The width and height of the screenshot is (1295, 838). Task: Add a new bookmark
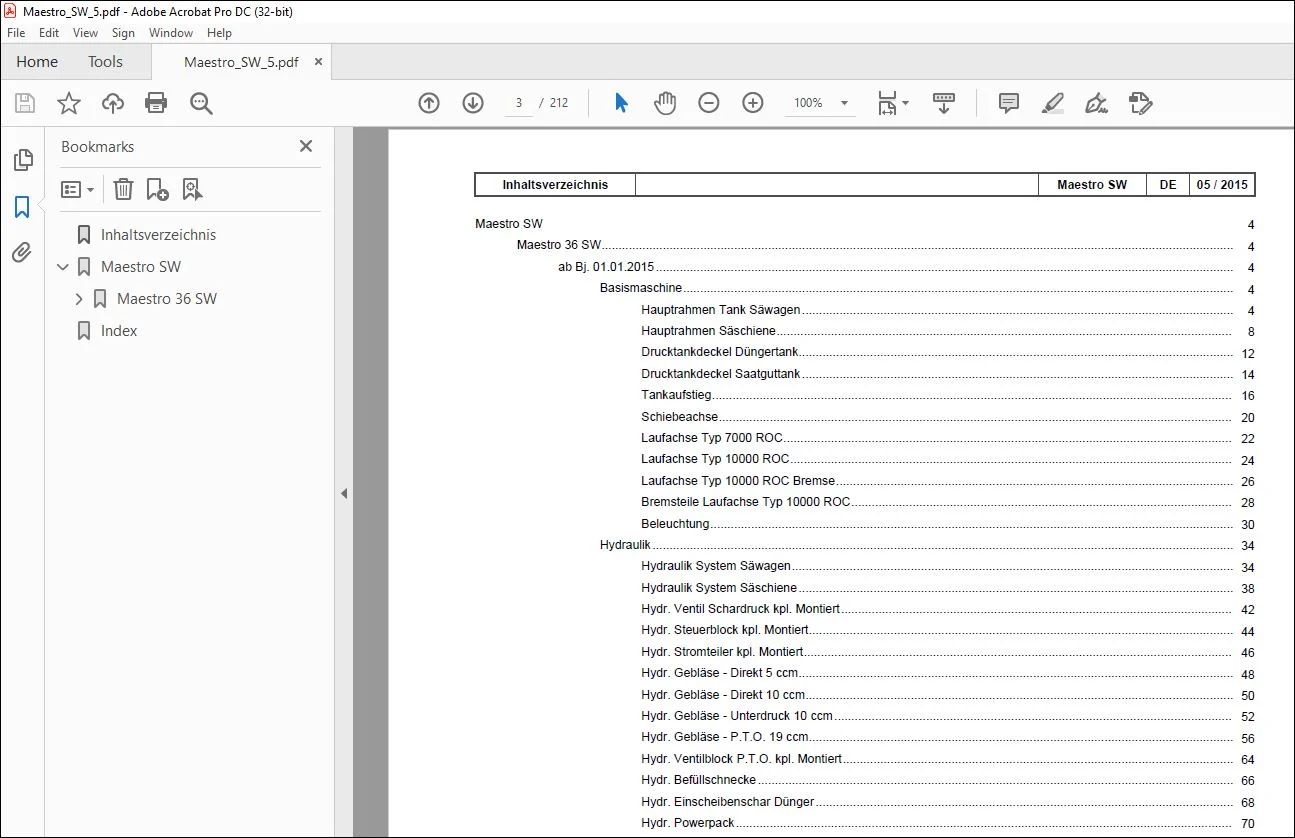tap(157, 189)
